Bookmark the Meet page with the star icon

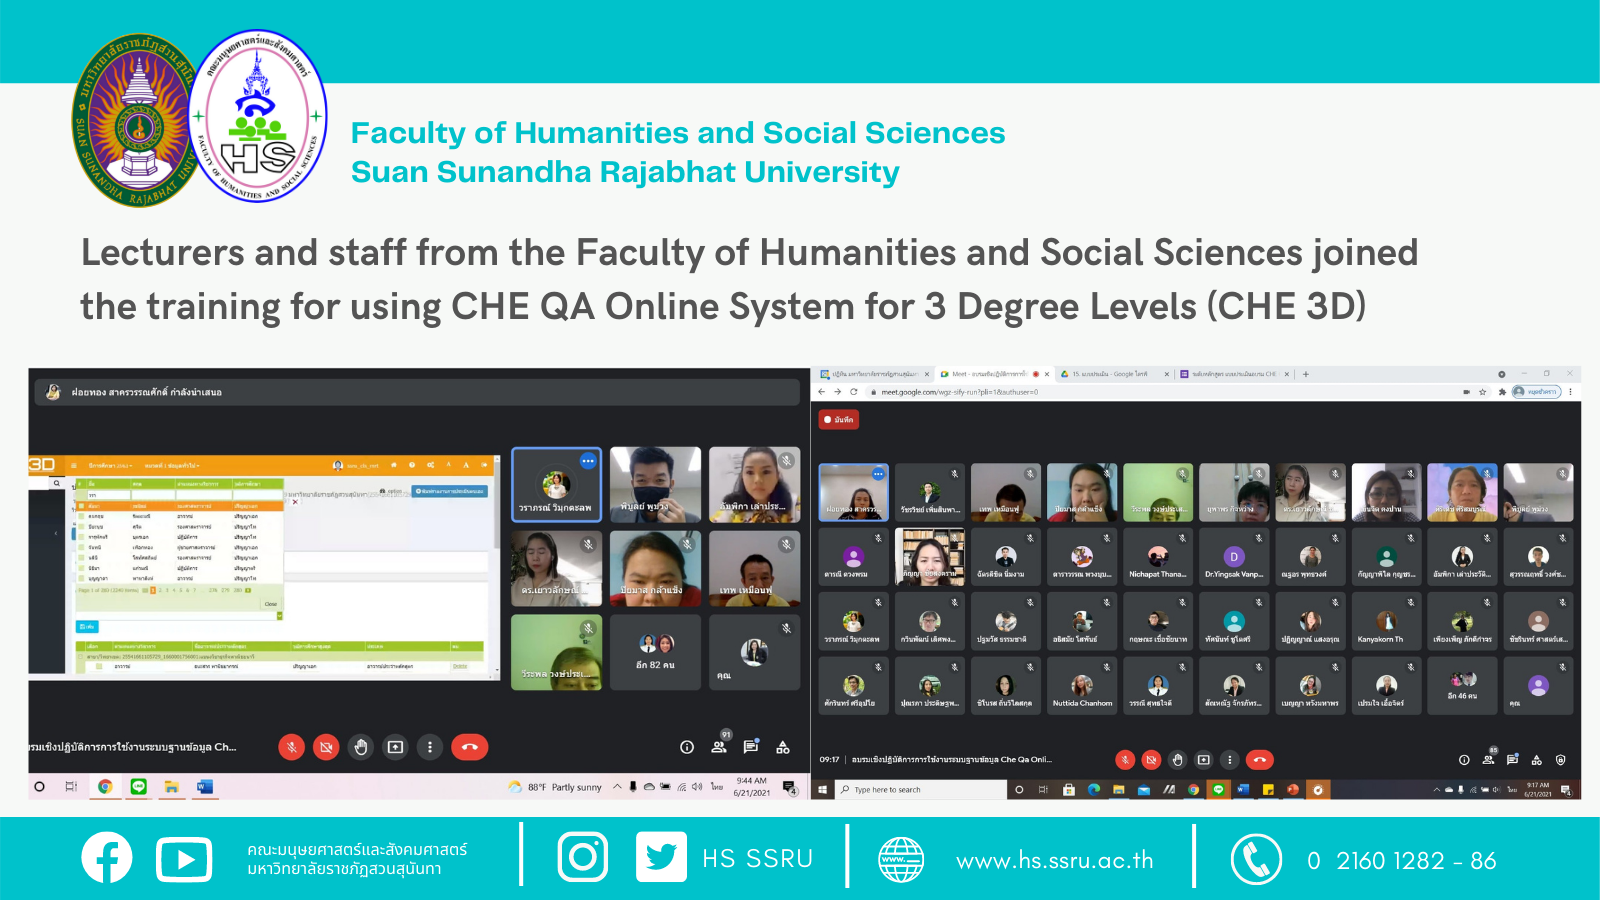pos(1483,392)
